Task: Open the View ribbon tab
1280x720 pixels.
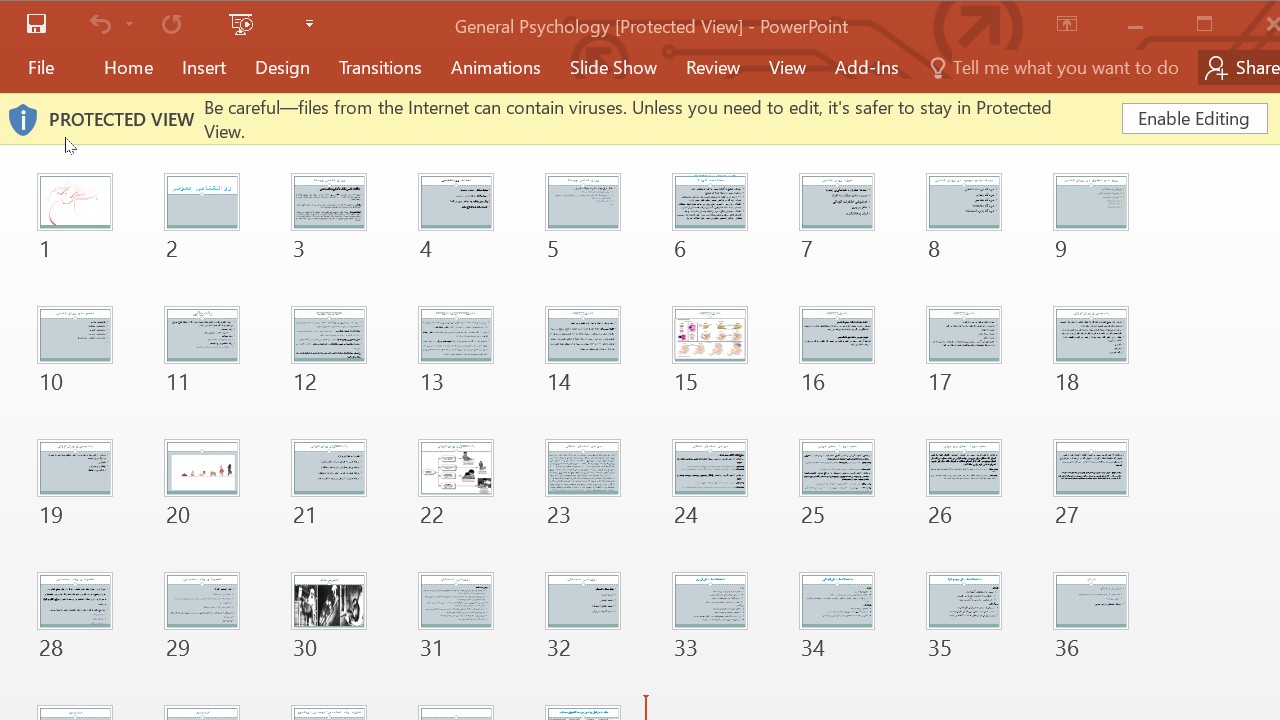Action: point(787,68)
